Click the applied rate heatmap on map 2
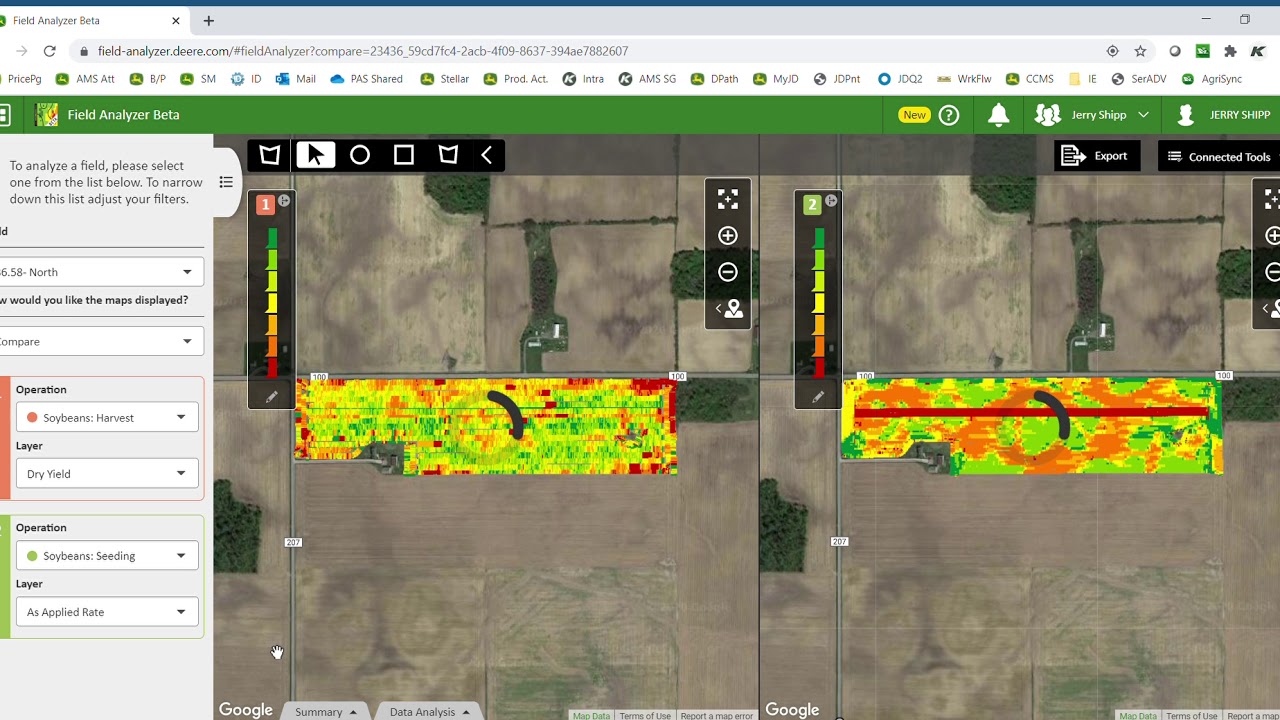 (x=1032, y=425)
